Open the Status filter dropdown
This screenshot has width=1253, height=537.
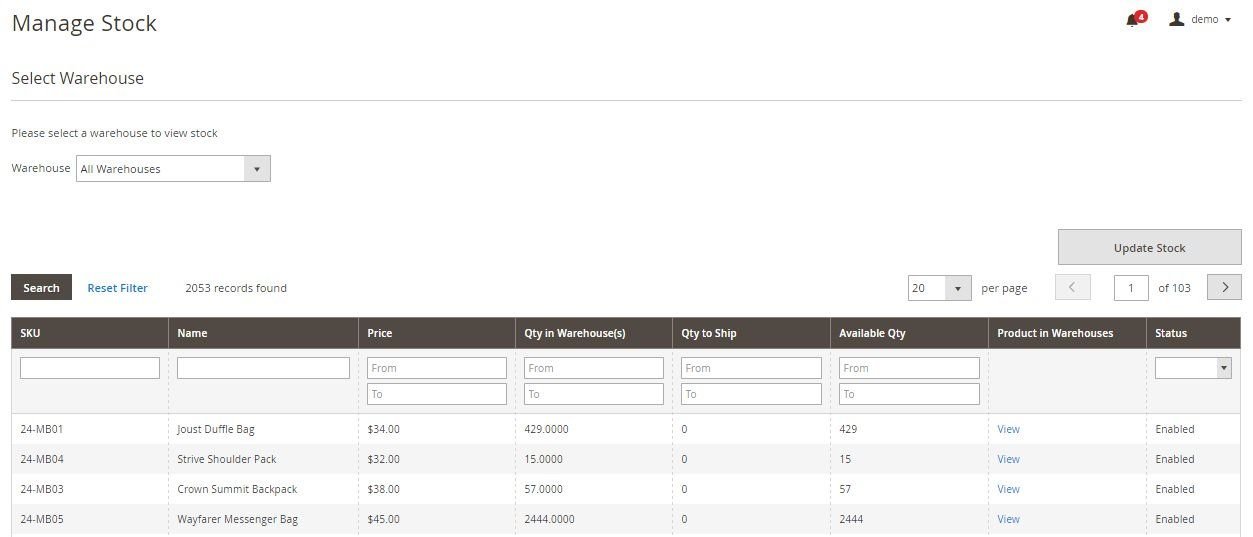[x=1193, y=368]
